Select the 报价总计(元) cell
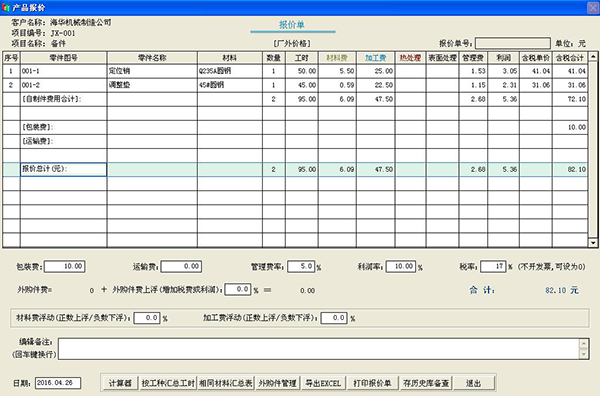This screenshot has width=600, height=396. 64,169
